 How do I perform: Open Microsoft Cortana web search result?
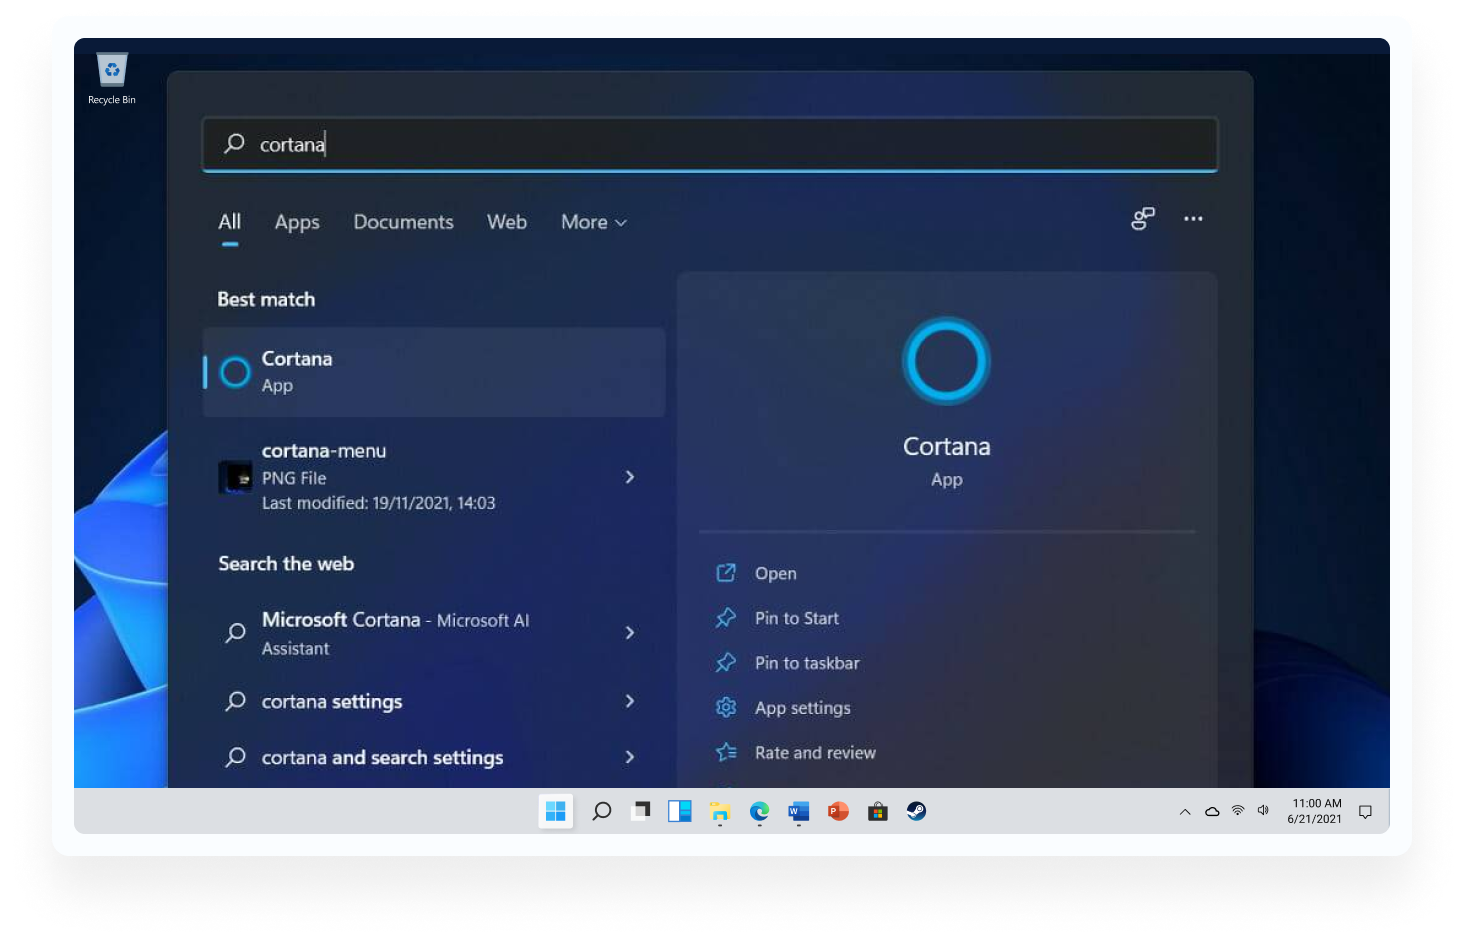[434, 633]
